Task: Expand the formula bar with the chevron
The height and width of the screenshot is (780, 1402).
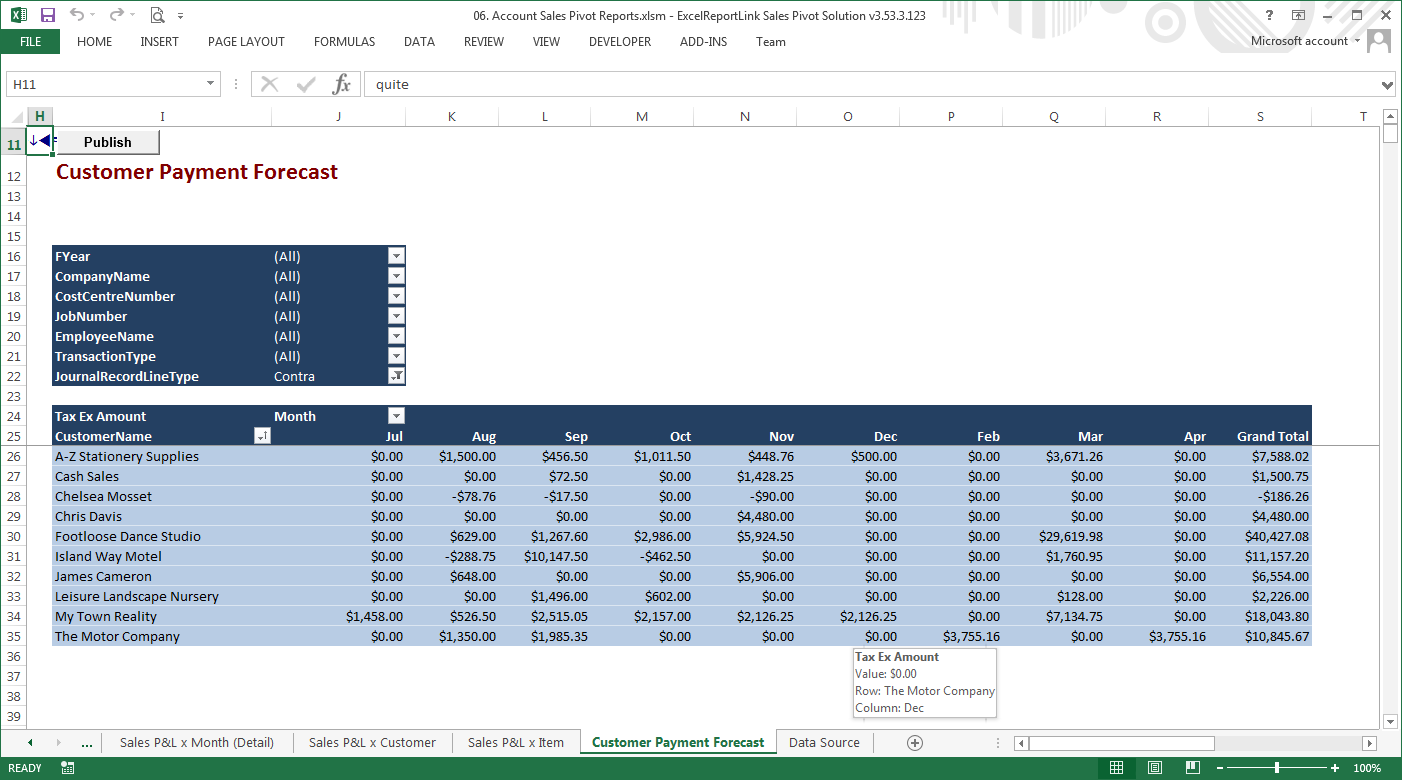Action: [1387, 85]
